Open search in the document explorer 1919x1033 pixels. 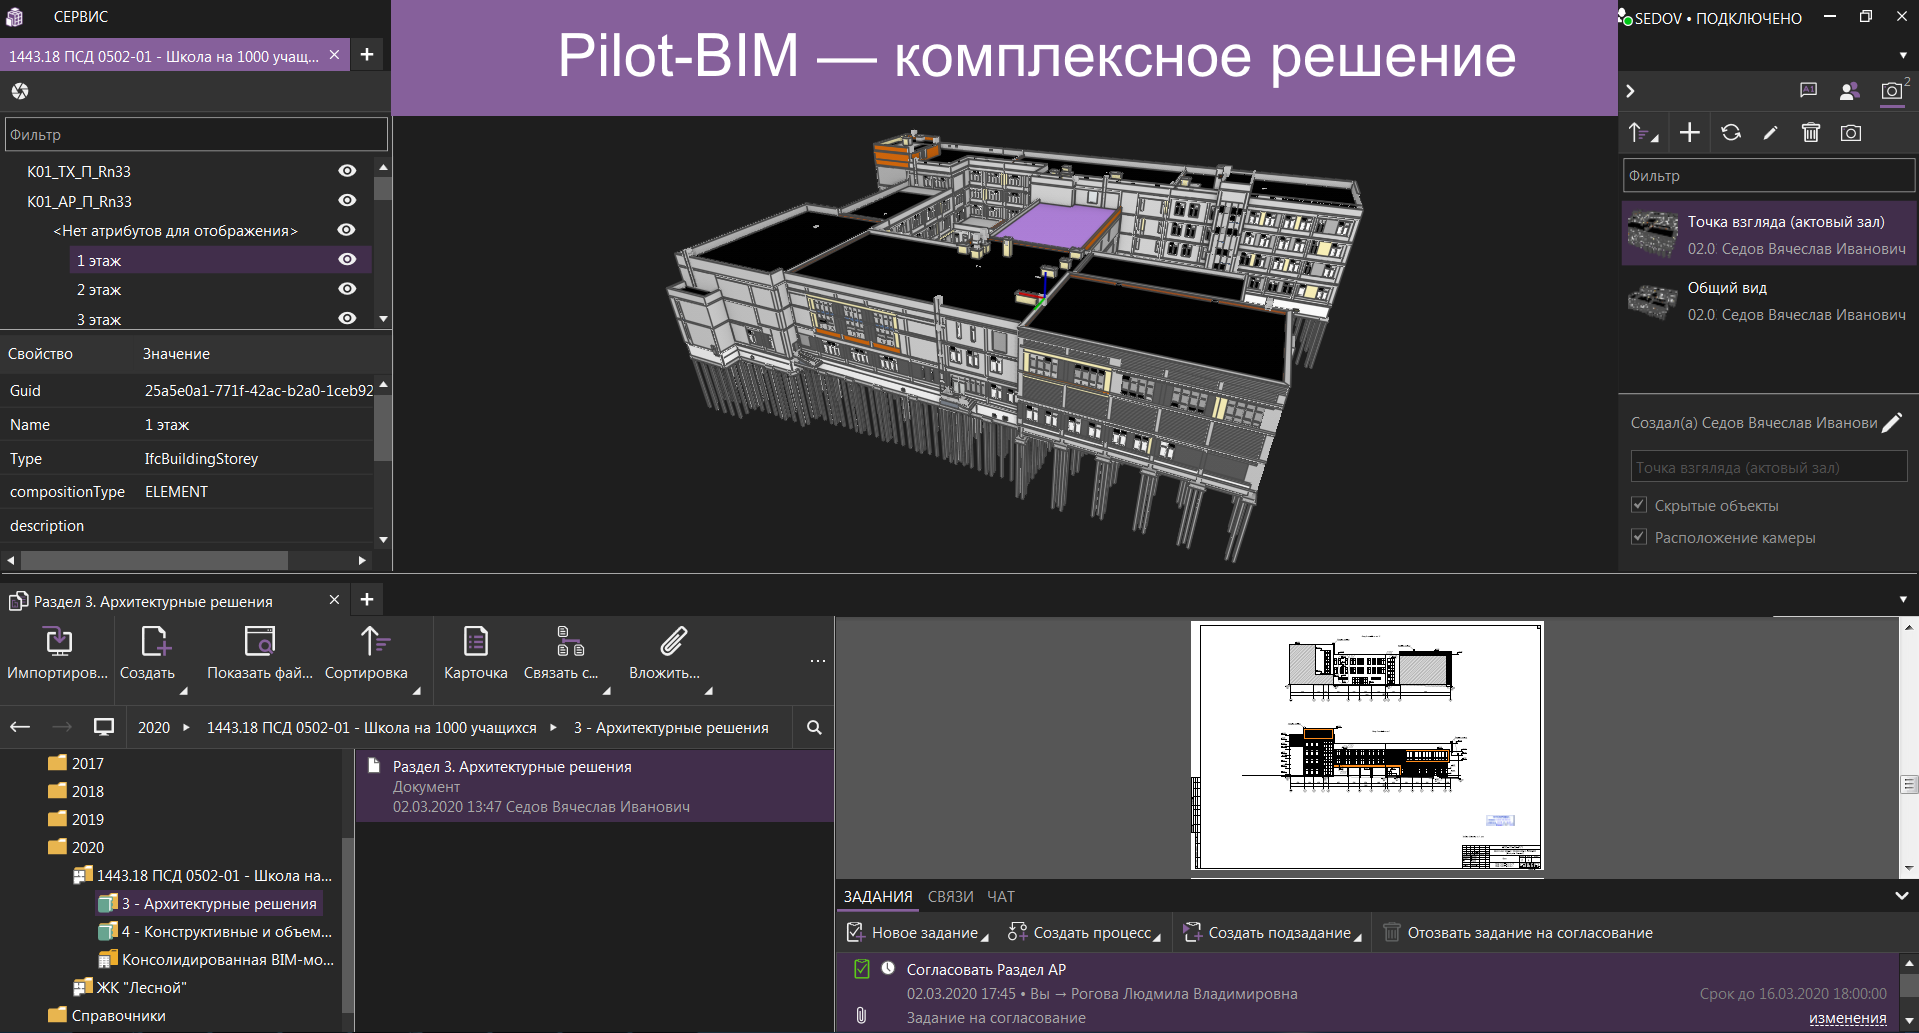click(814, 728)
